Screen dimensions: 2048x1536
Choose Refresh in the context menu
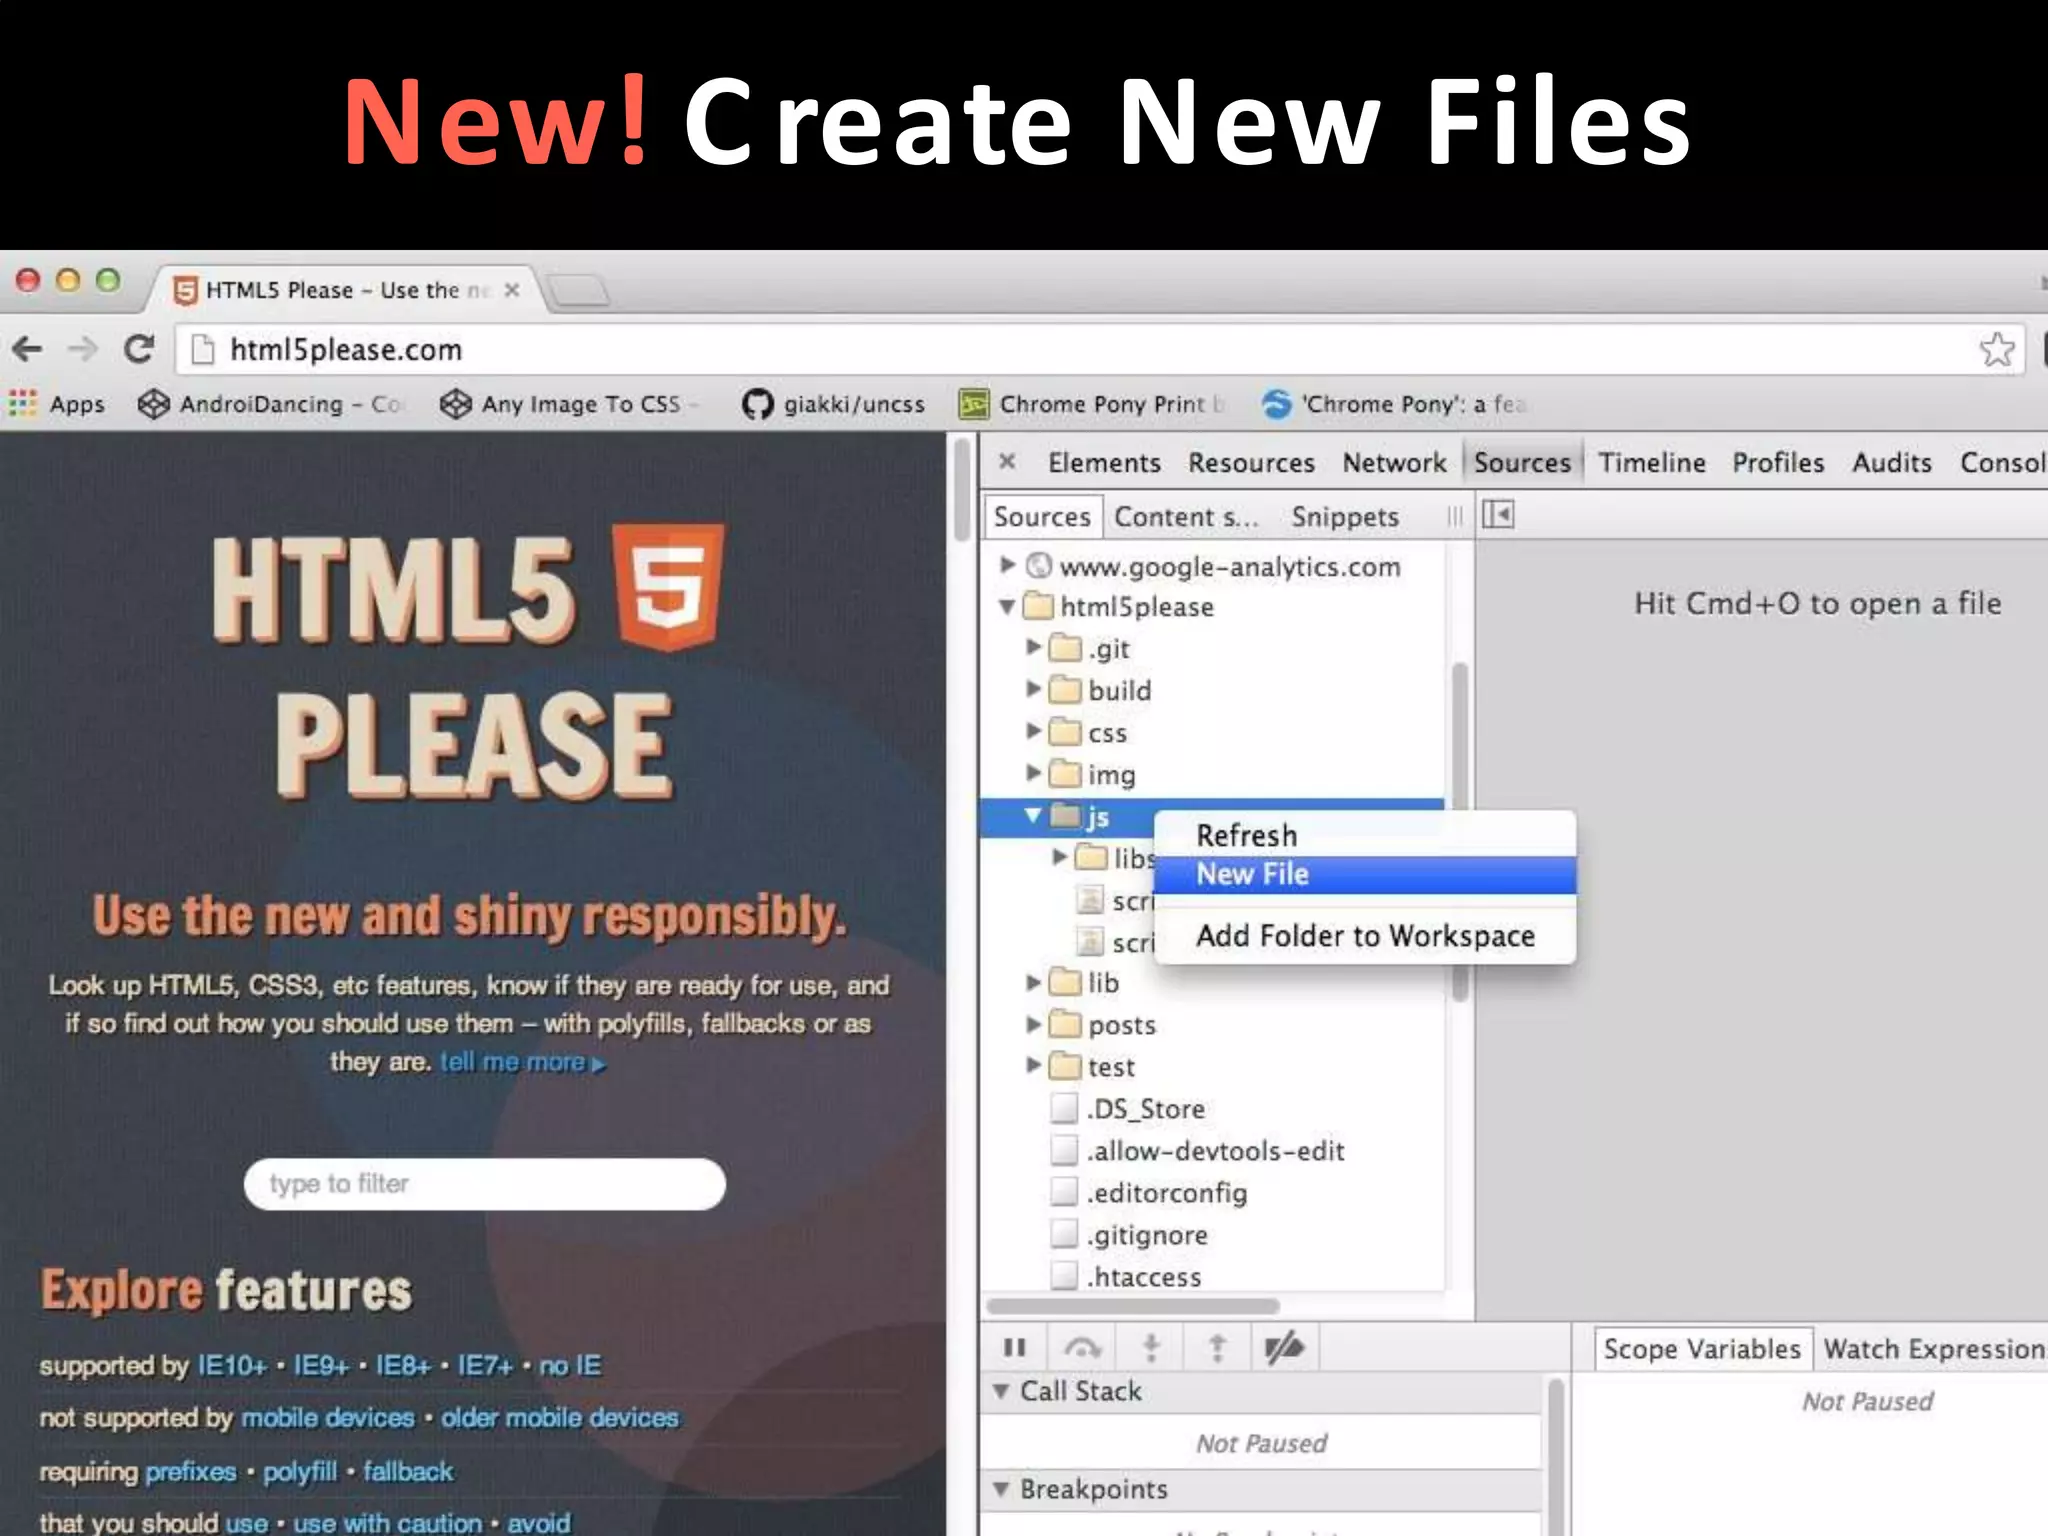(x=1365, y=835)
